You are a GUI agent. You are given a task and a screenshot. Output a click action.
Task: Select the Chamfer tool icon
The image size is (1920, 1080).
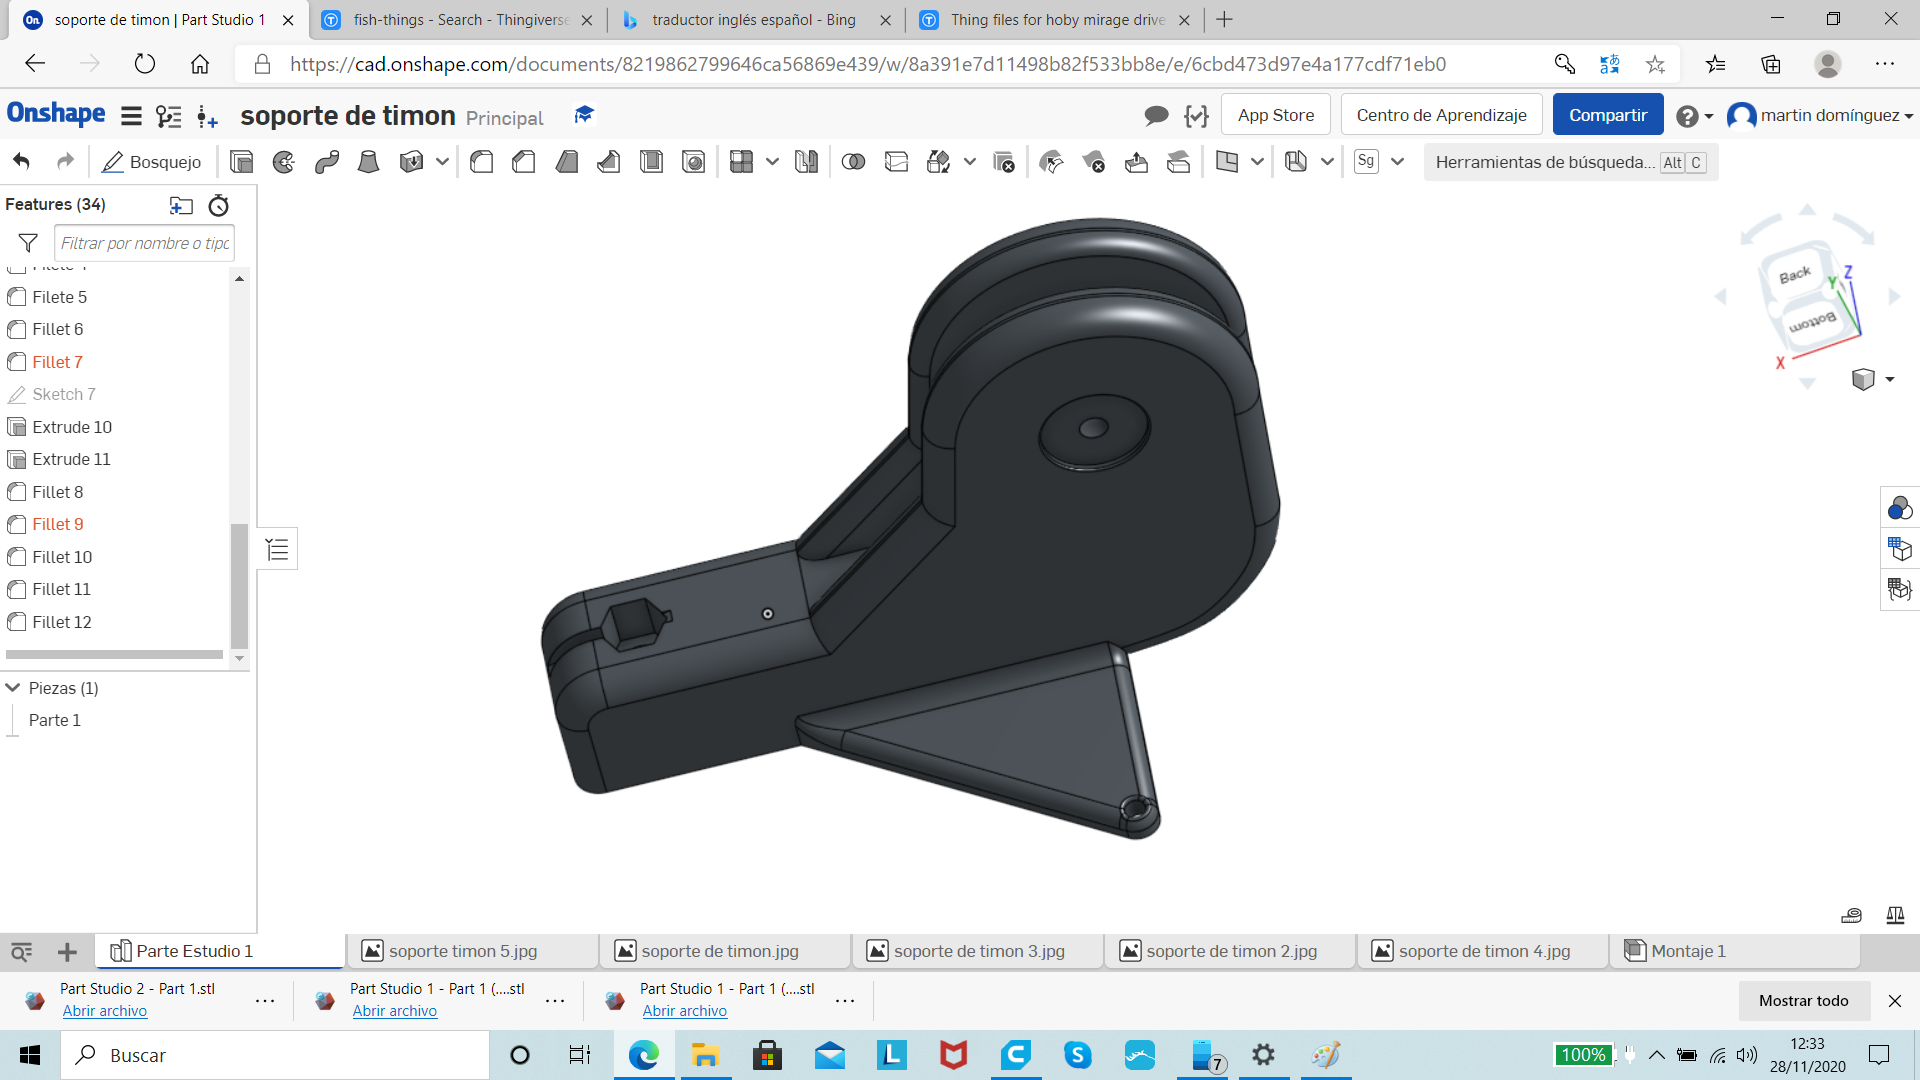[x=524, y=161]
